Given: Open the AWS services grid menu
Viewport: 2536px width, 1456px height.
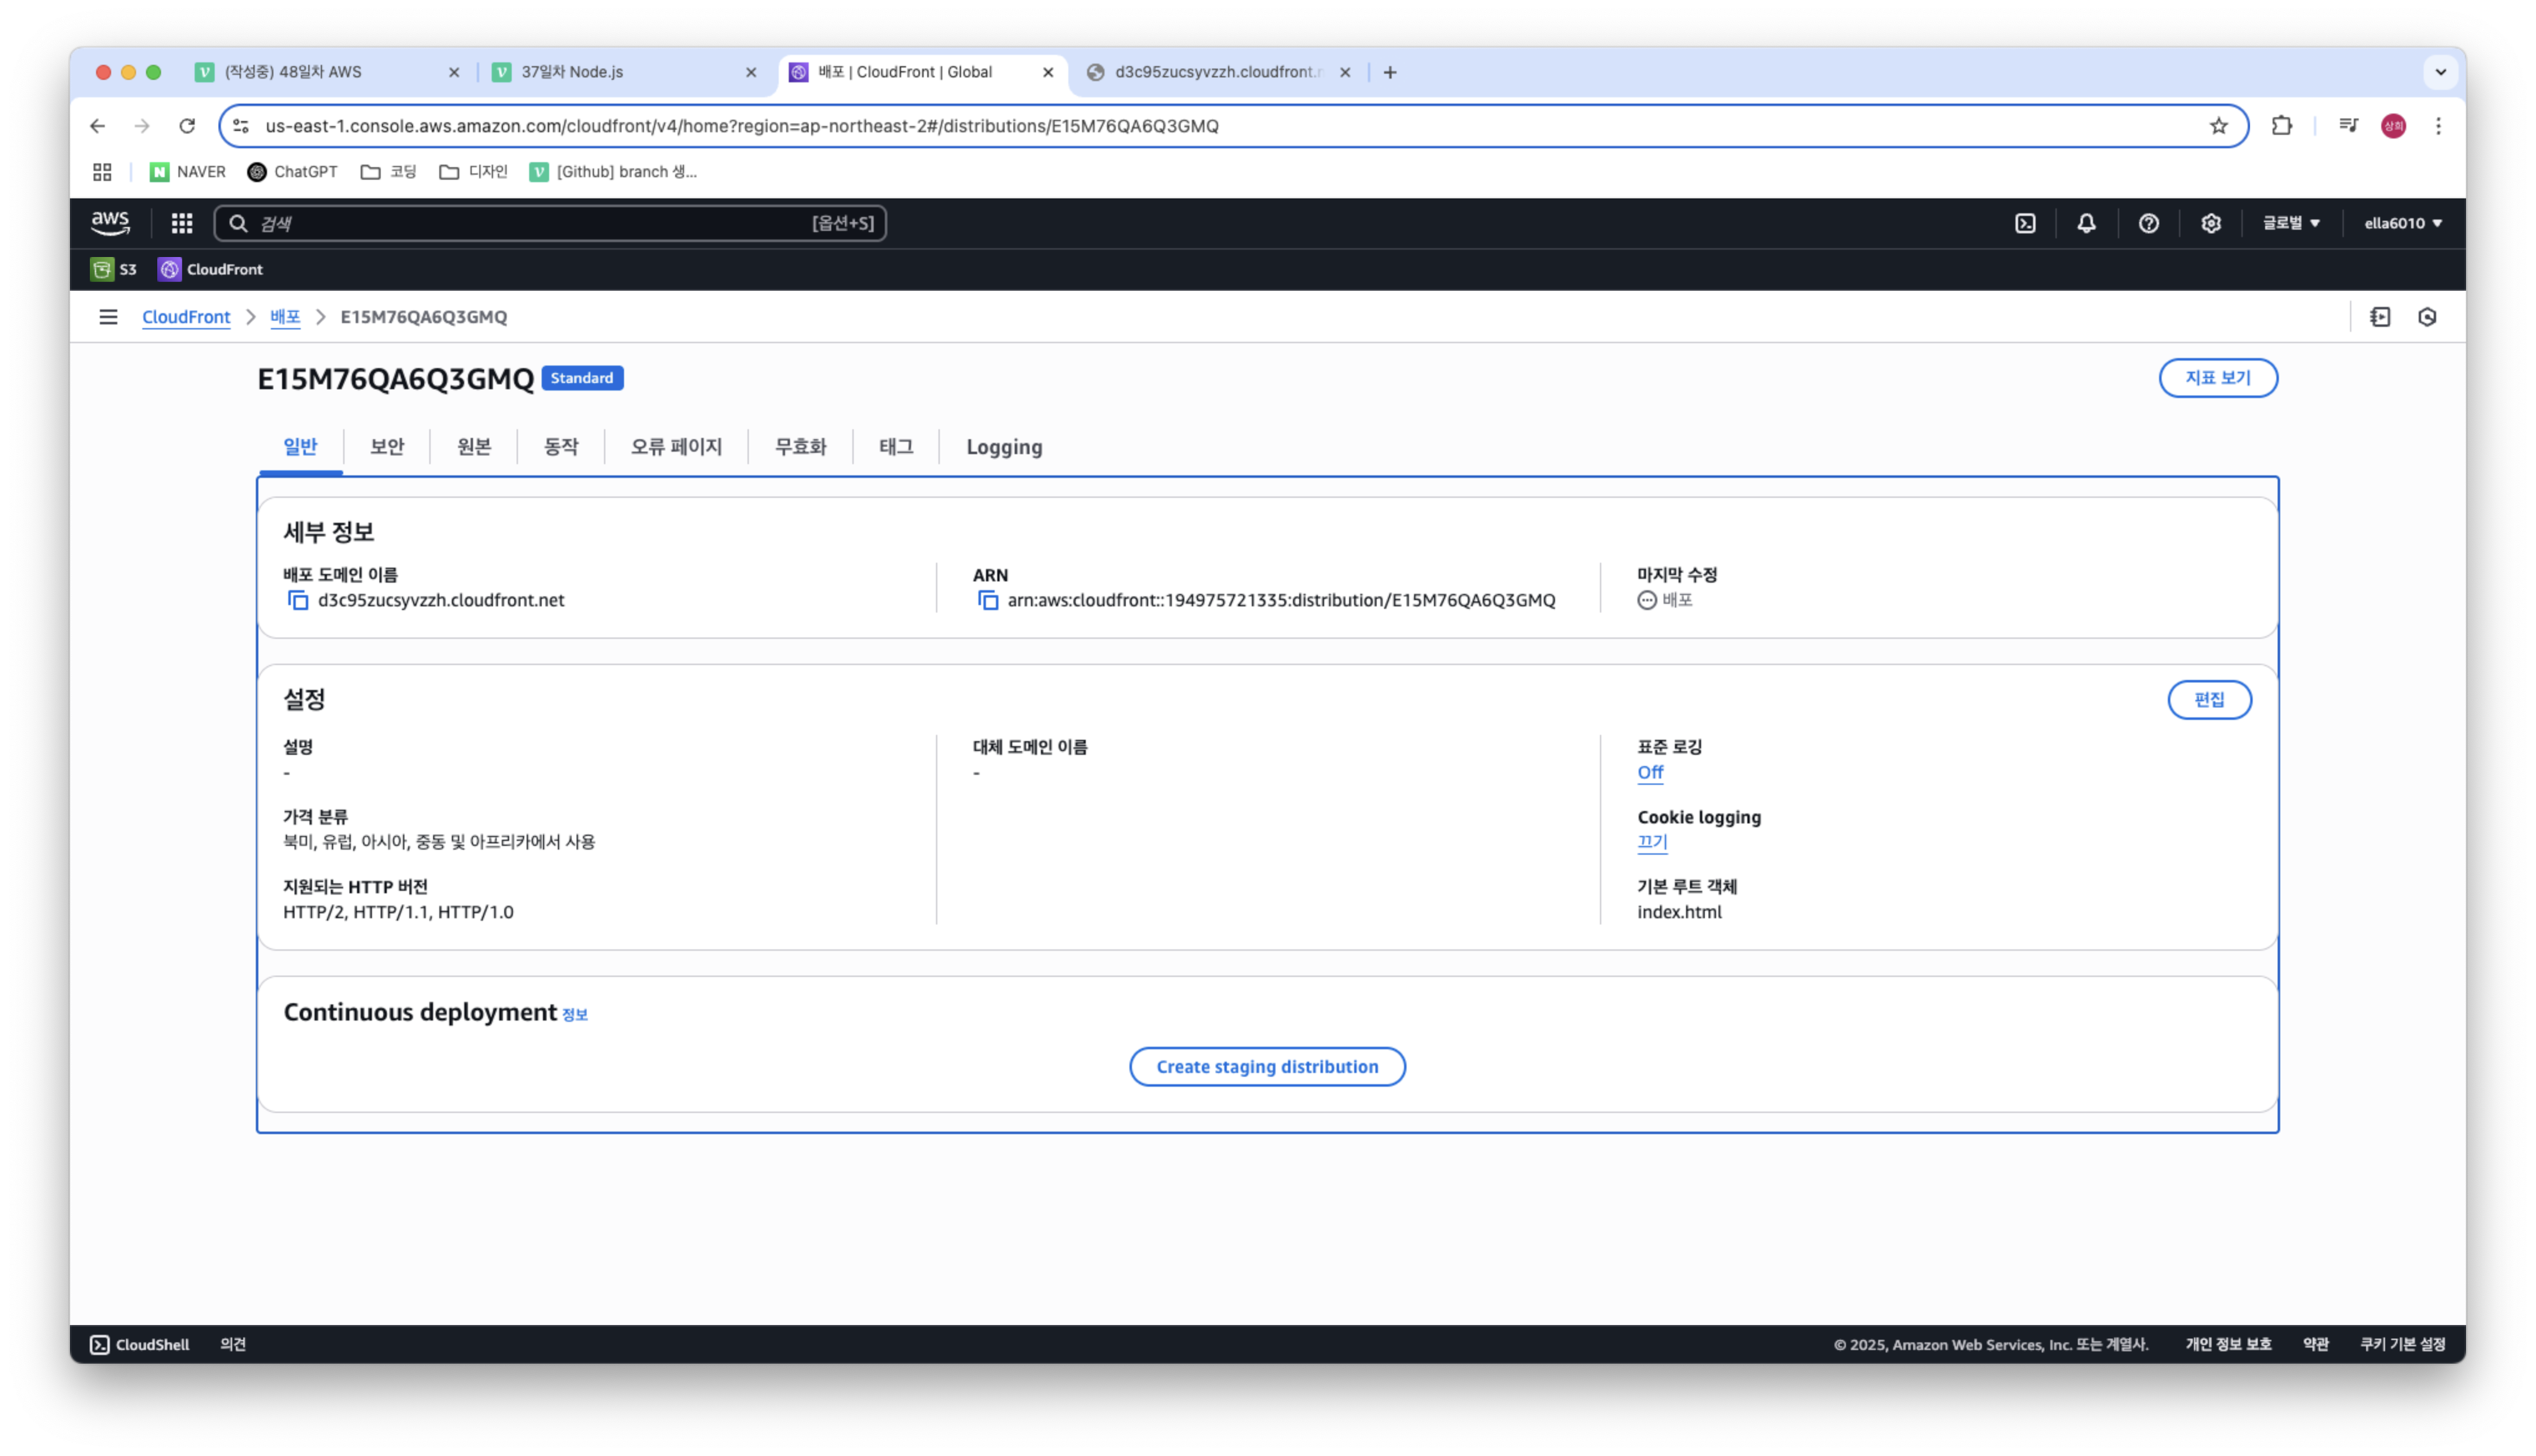Looking at the screenshot, I should click(x=181, y=223).
